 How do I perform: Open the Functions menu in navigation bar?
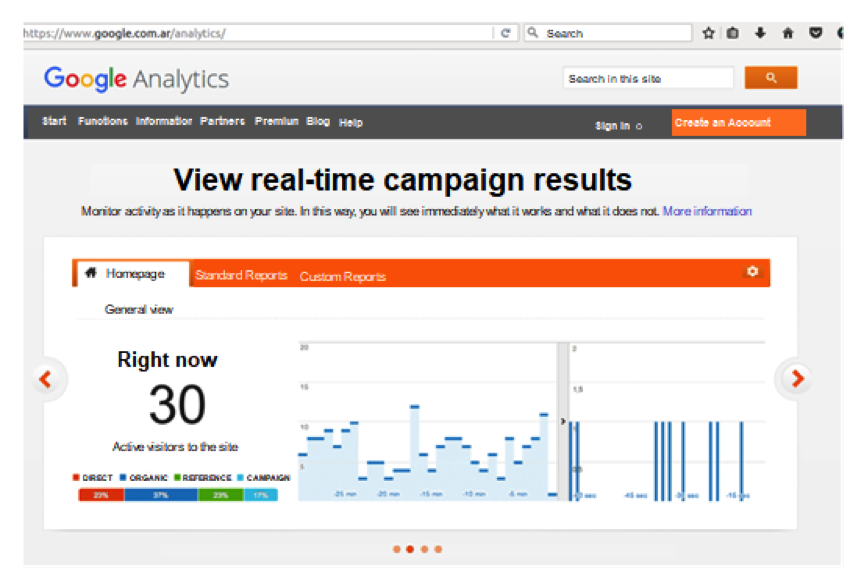103,122
